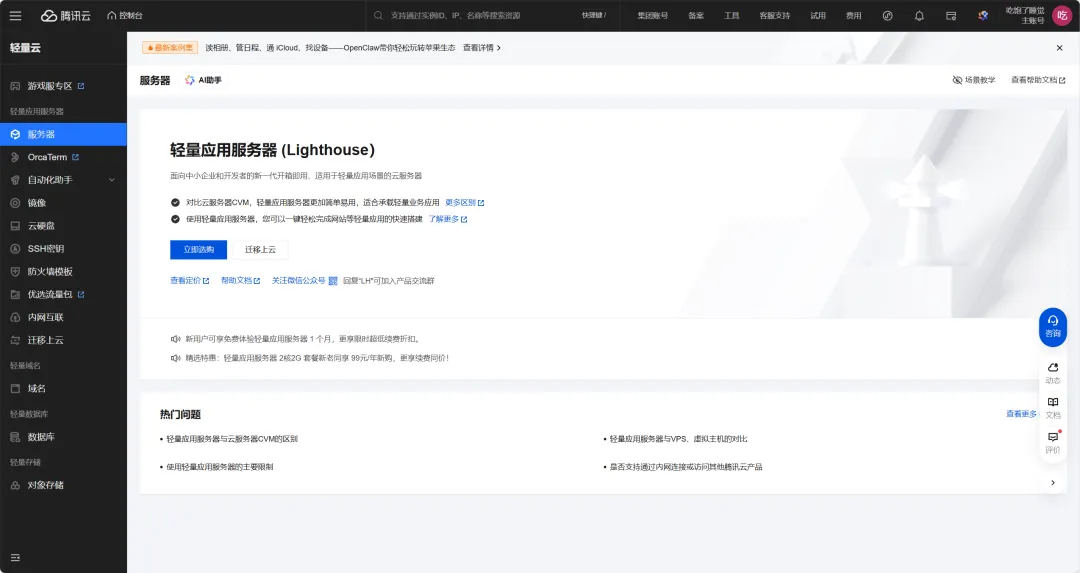Click the 迁移上云 sidebar icon

pos(15,340)
